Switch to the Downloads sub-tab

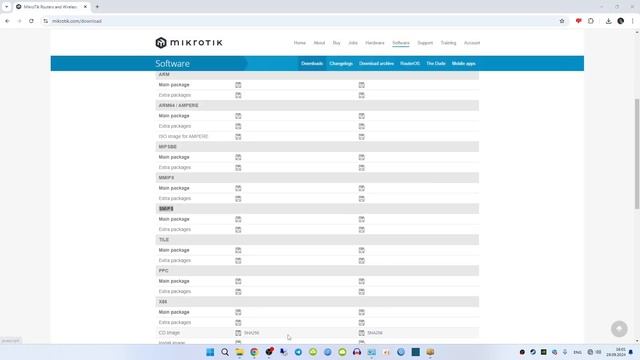pos(312,64)
